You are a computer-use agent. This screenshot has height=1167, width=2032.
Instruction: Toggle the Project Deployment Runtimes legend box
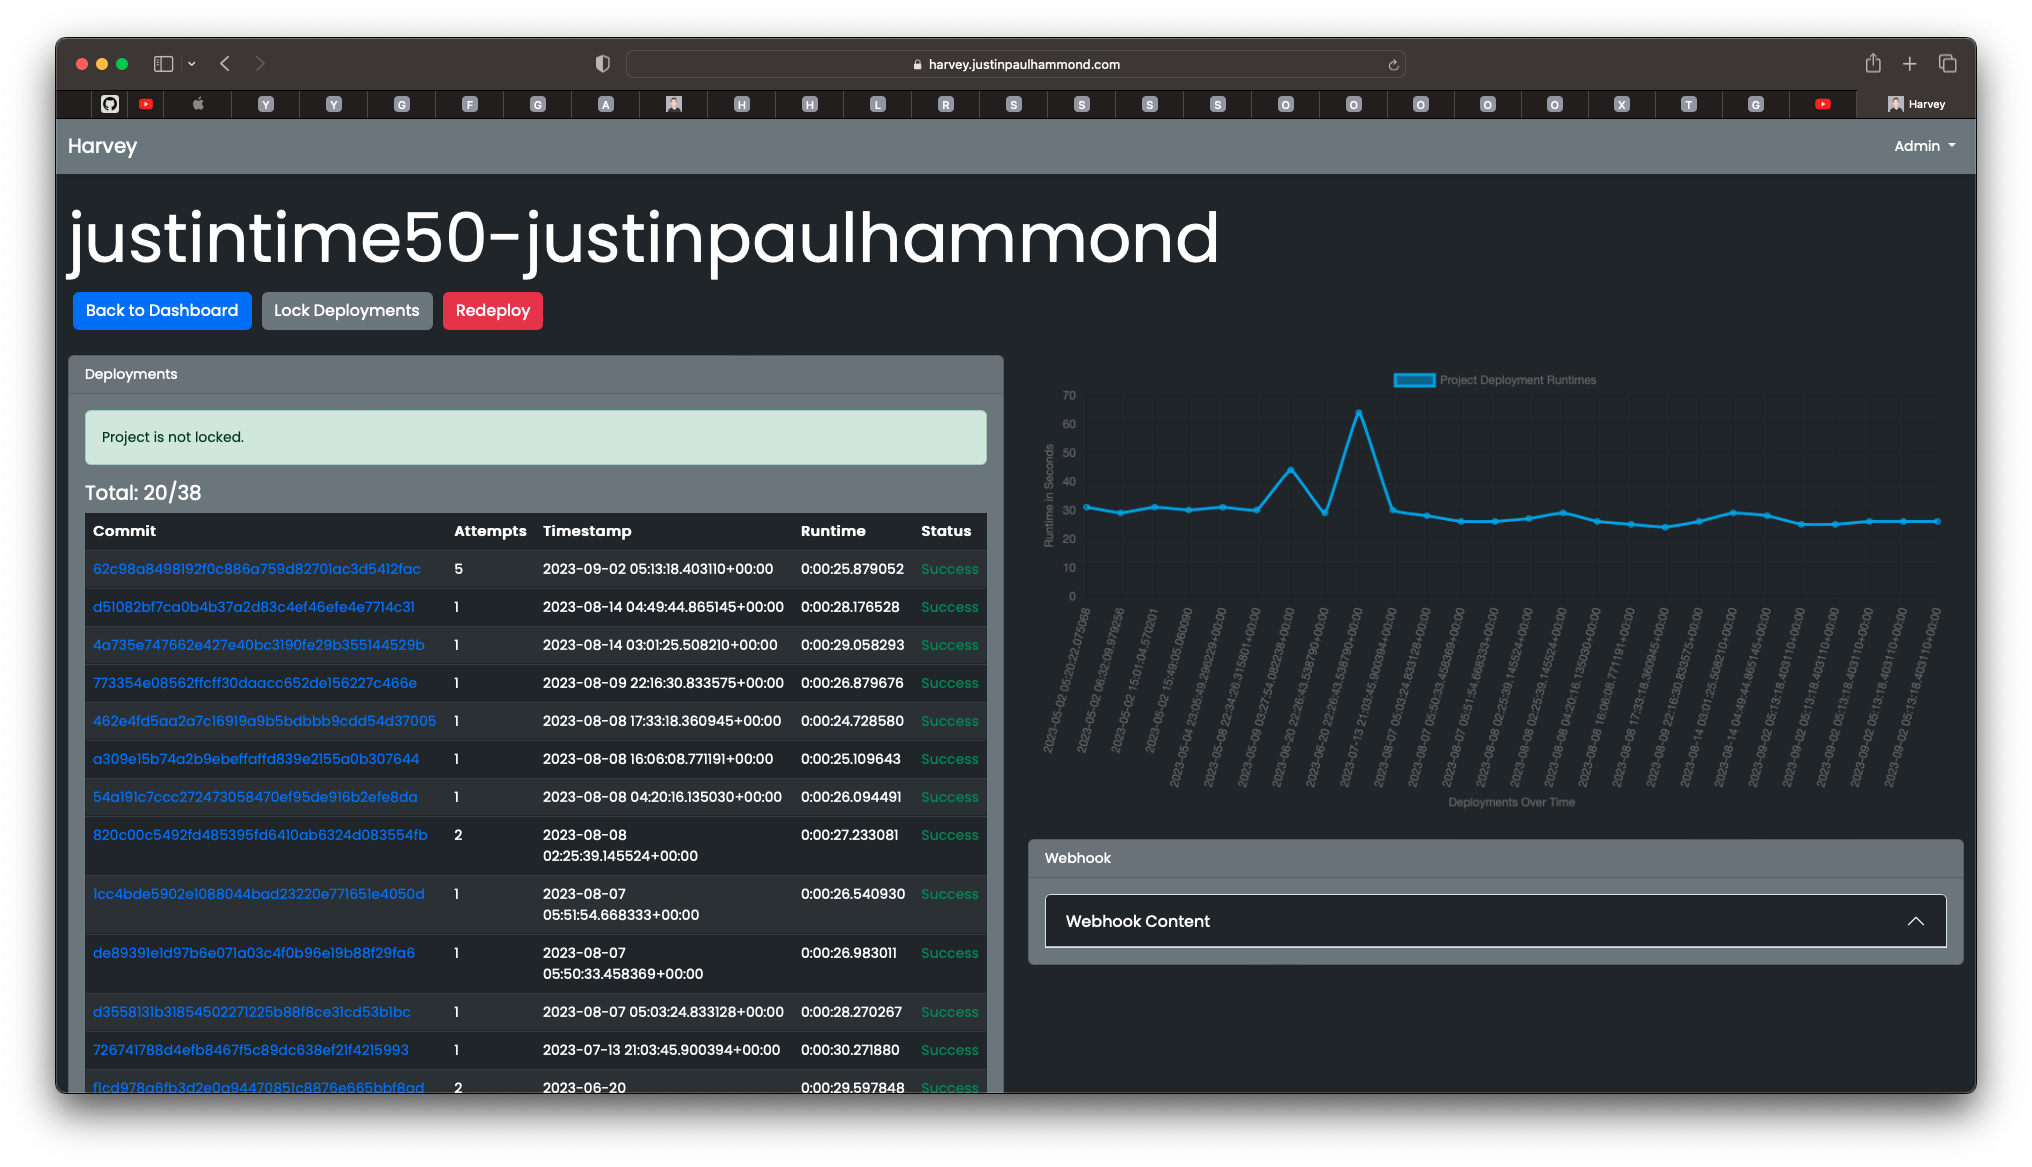(1414, 380)
